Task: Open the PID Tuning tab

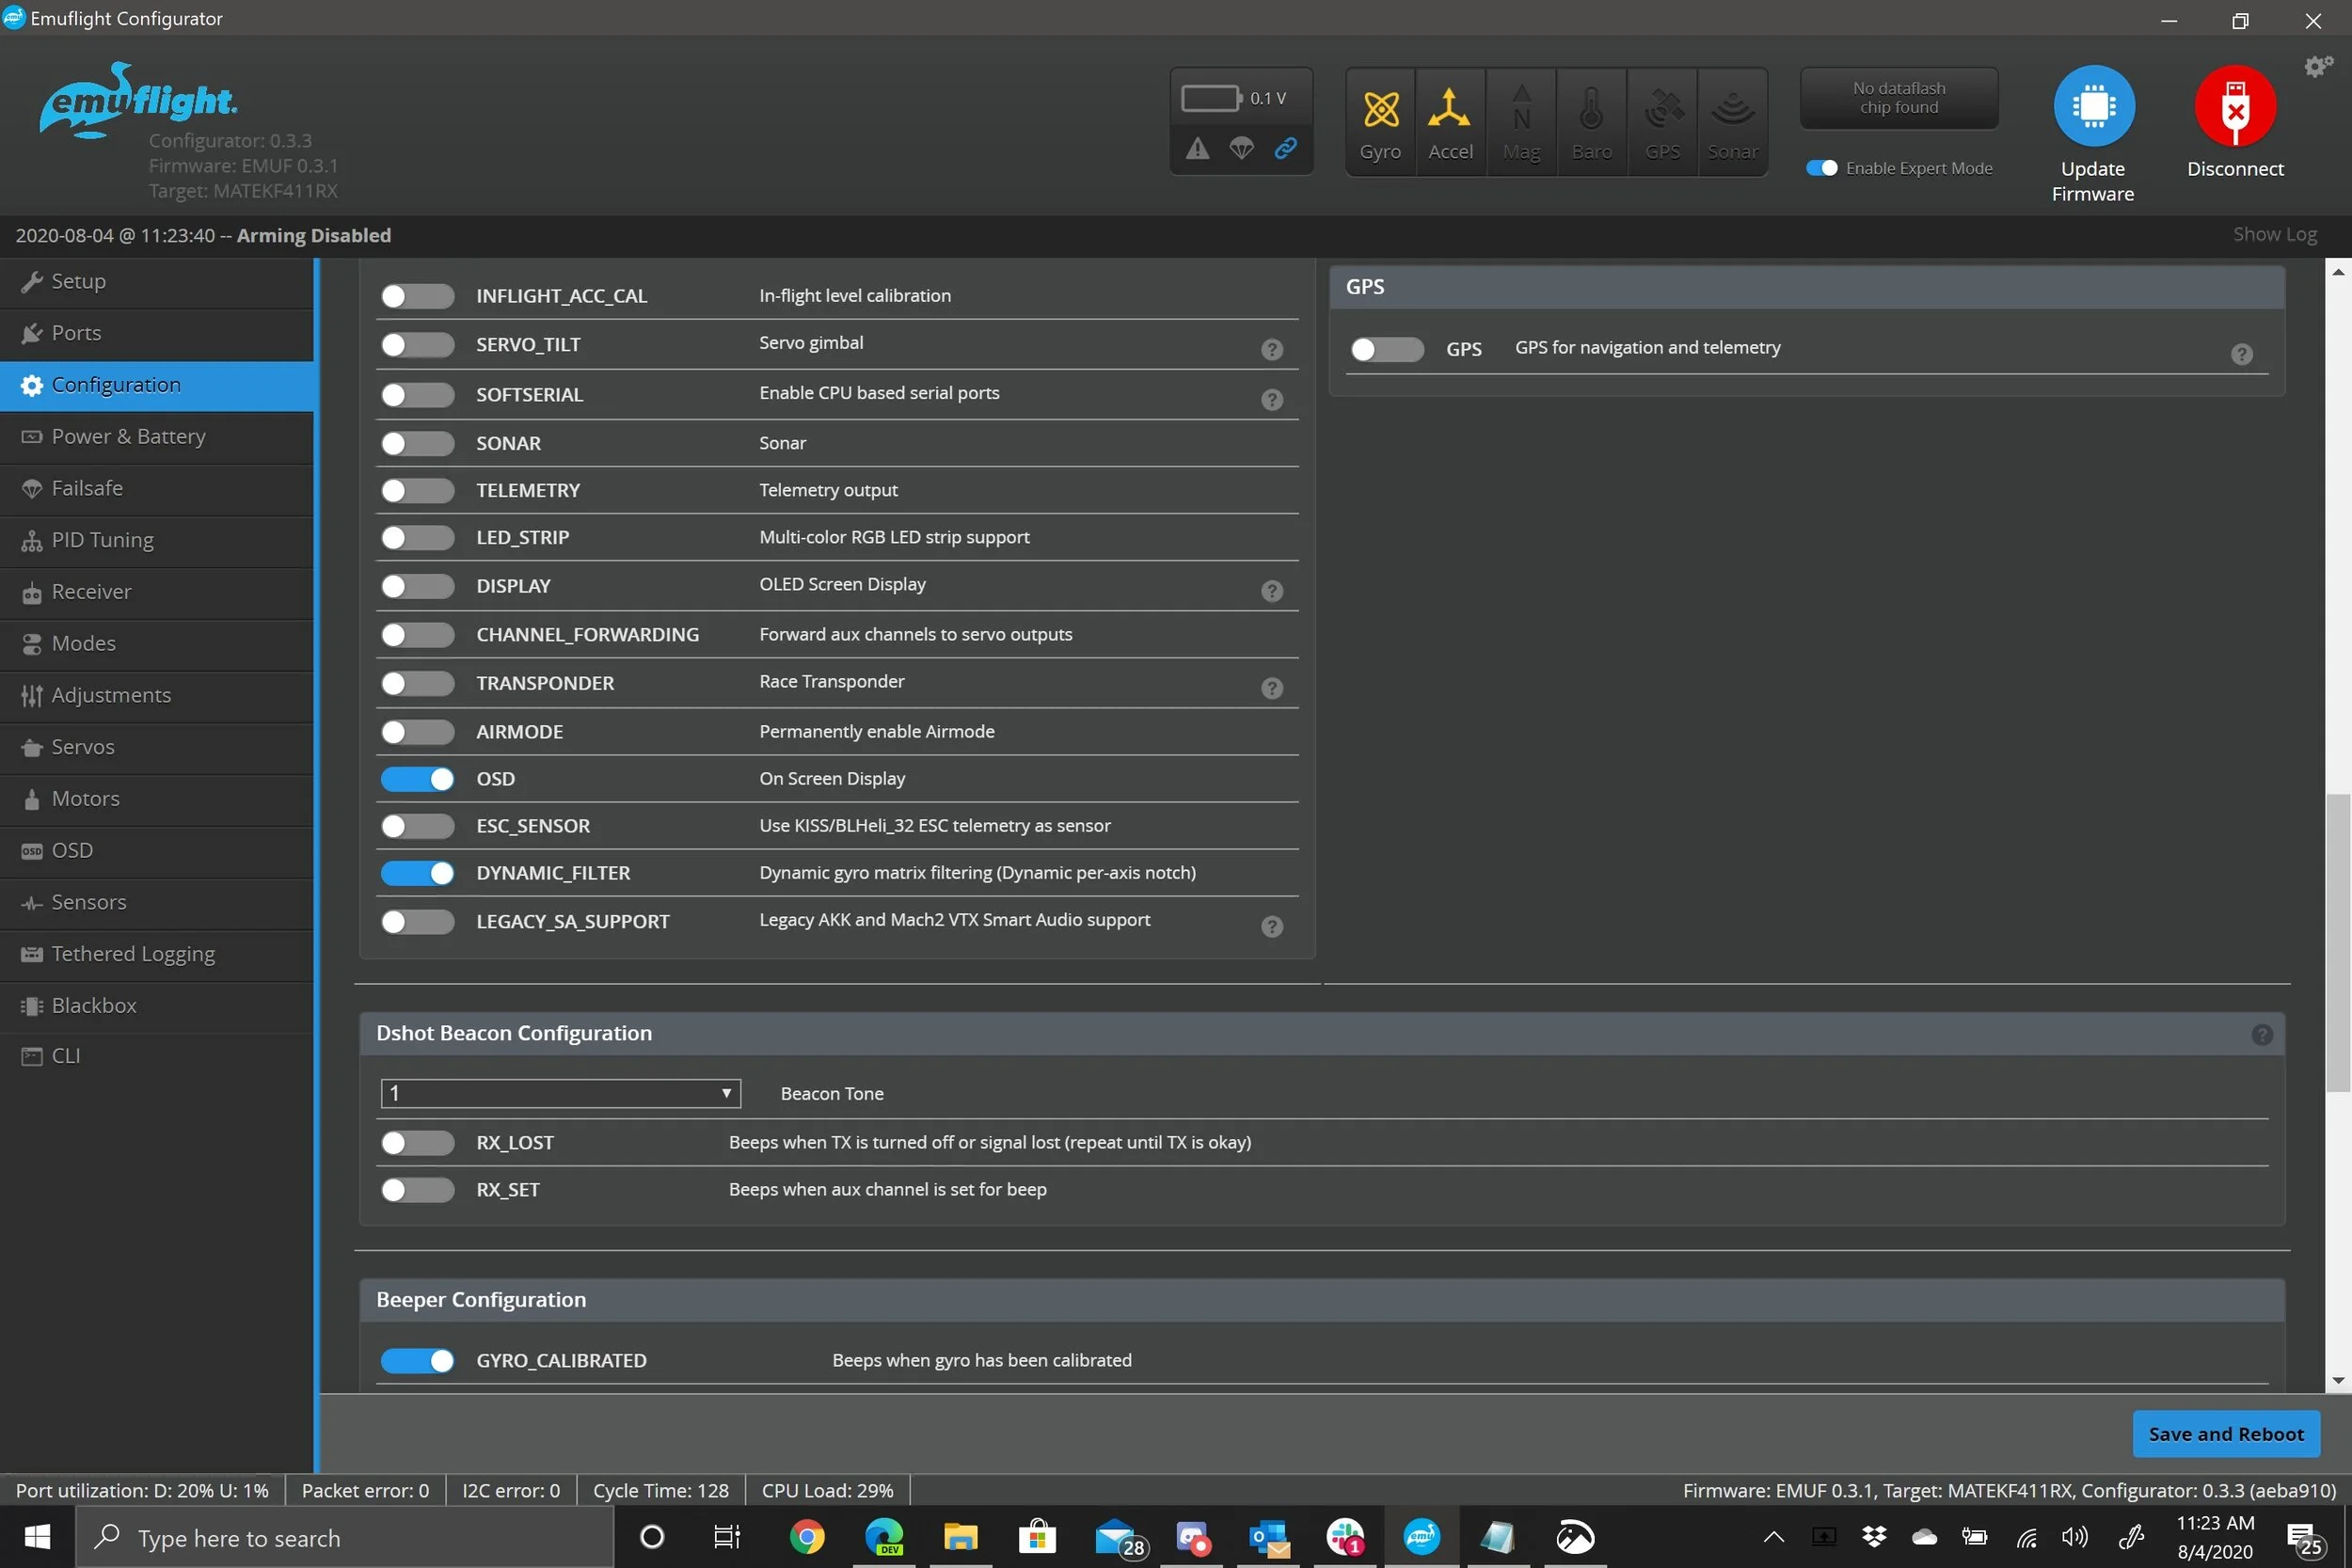Action: [102, 540]
